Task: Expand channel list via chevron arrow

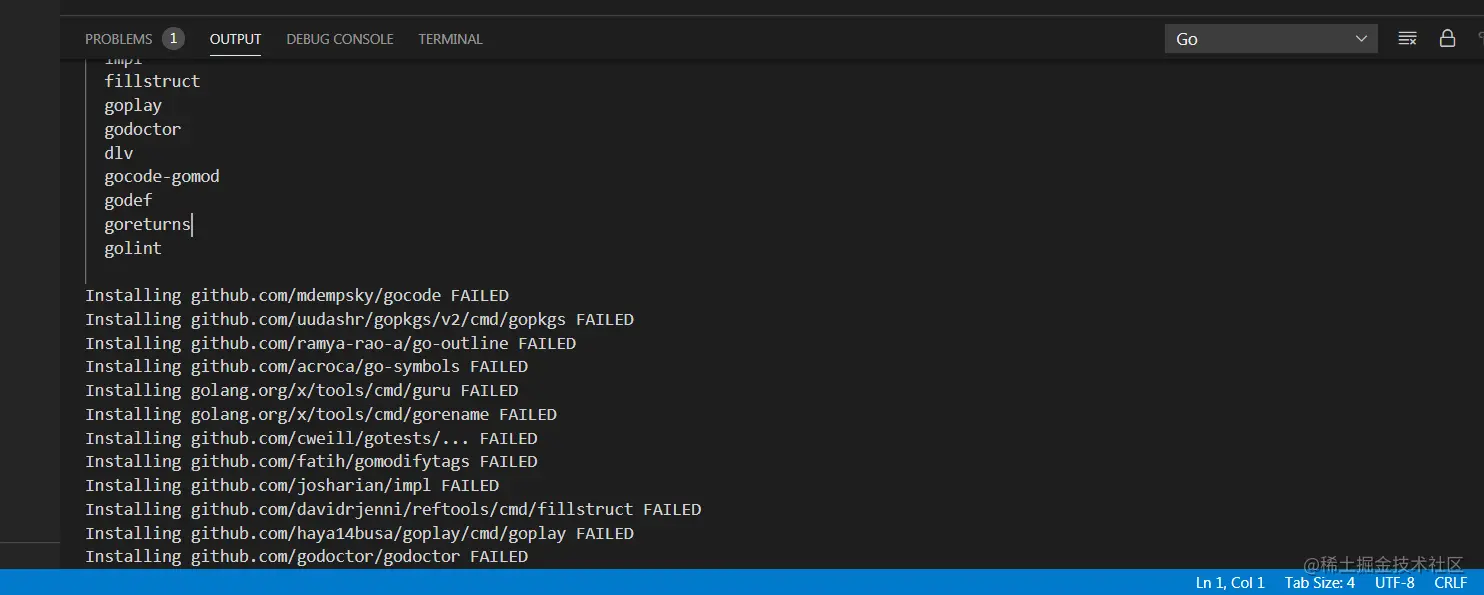Action: tap(1361, 39)
